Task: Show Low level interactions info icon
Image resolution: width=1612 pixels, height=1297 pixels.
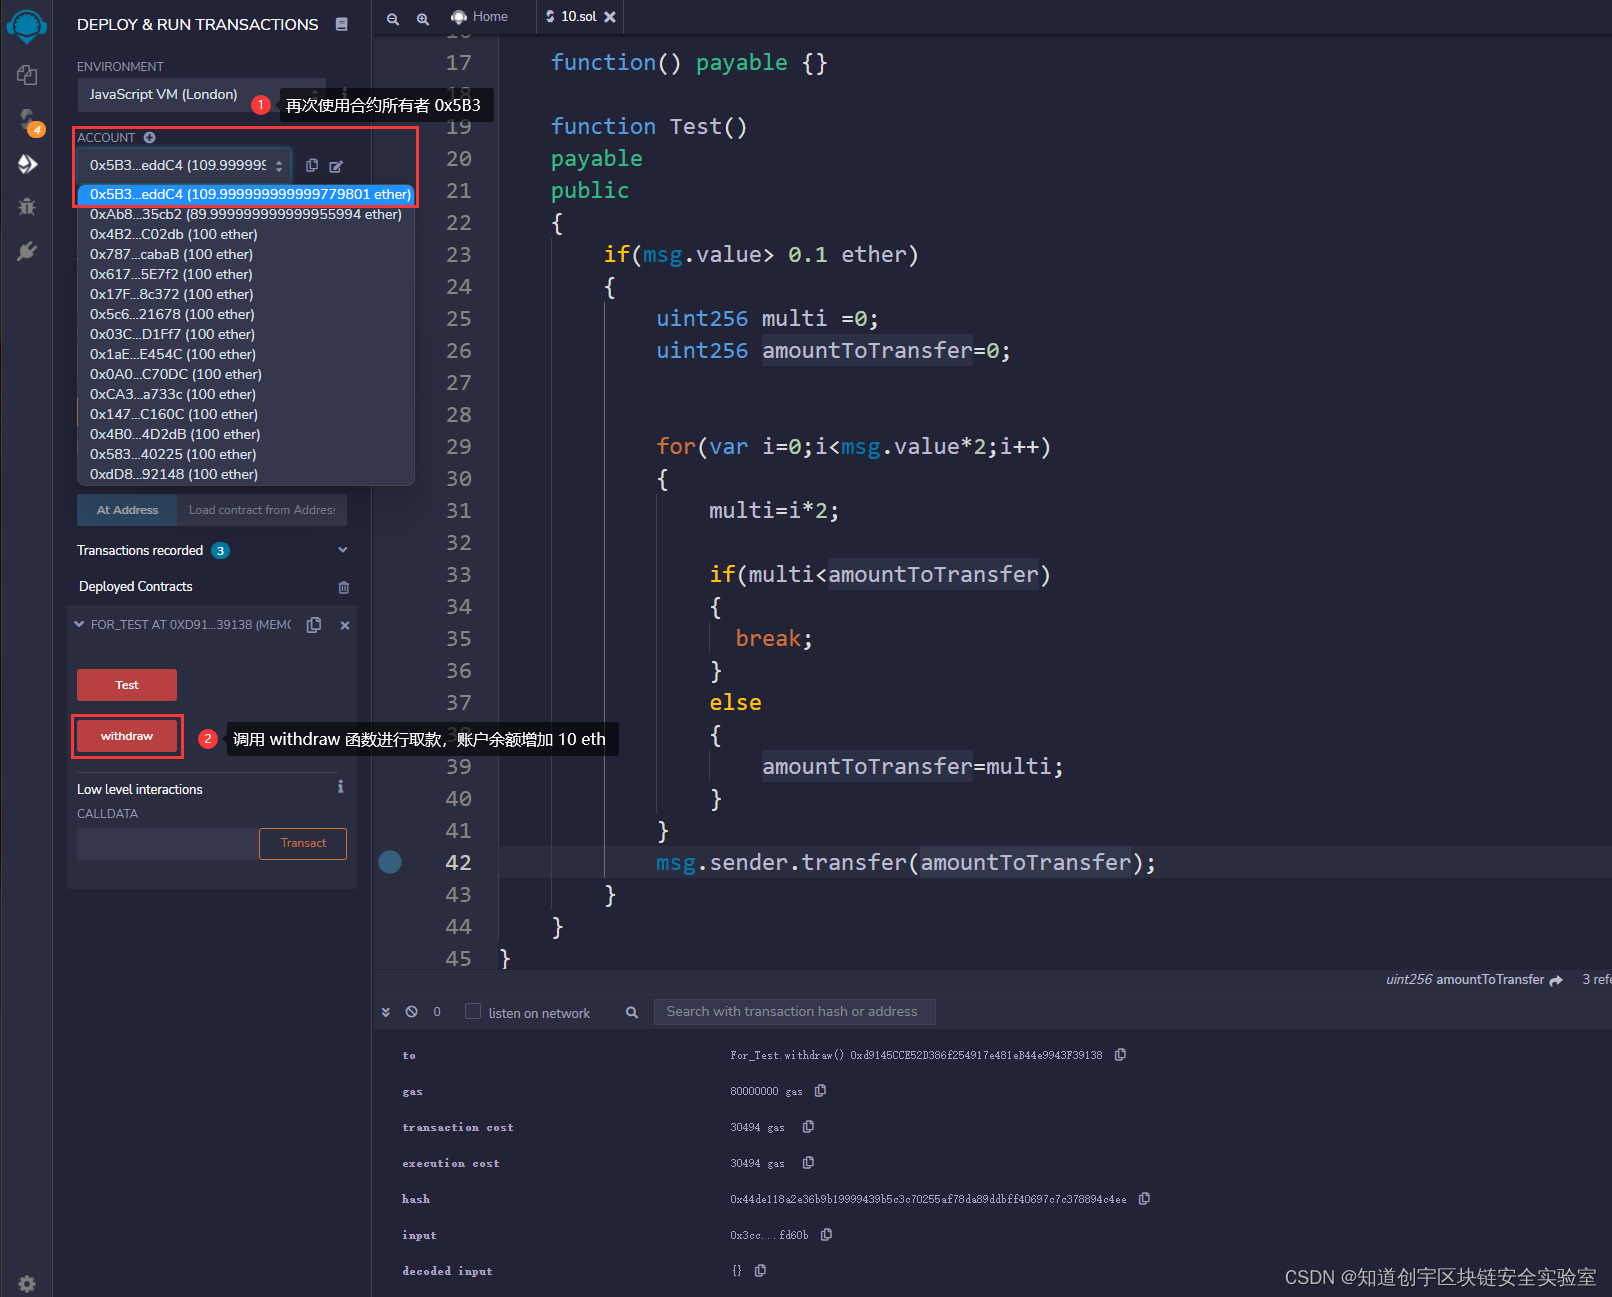Action: pos(341,787)
